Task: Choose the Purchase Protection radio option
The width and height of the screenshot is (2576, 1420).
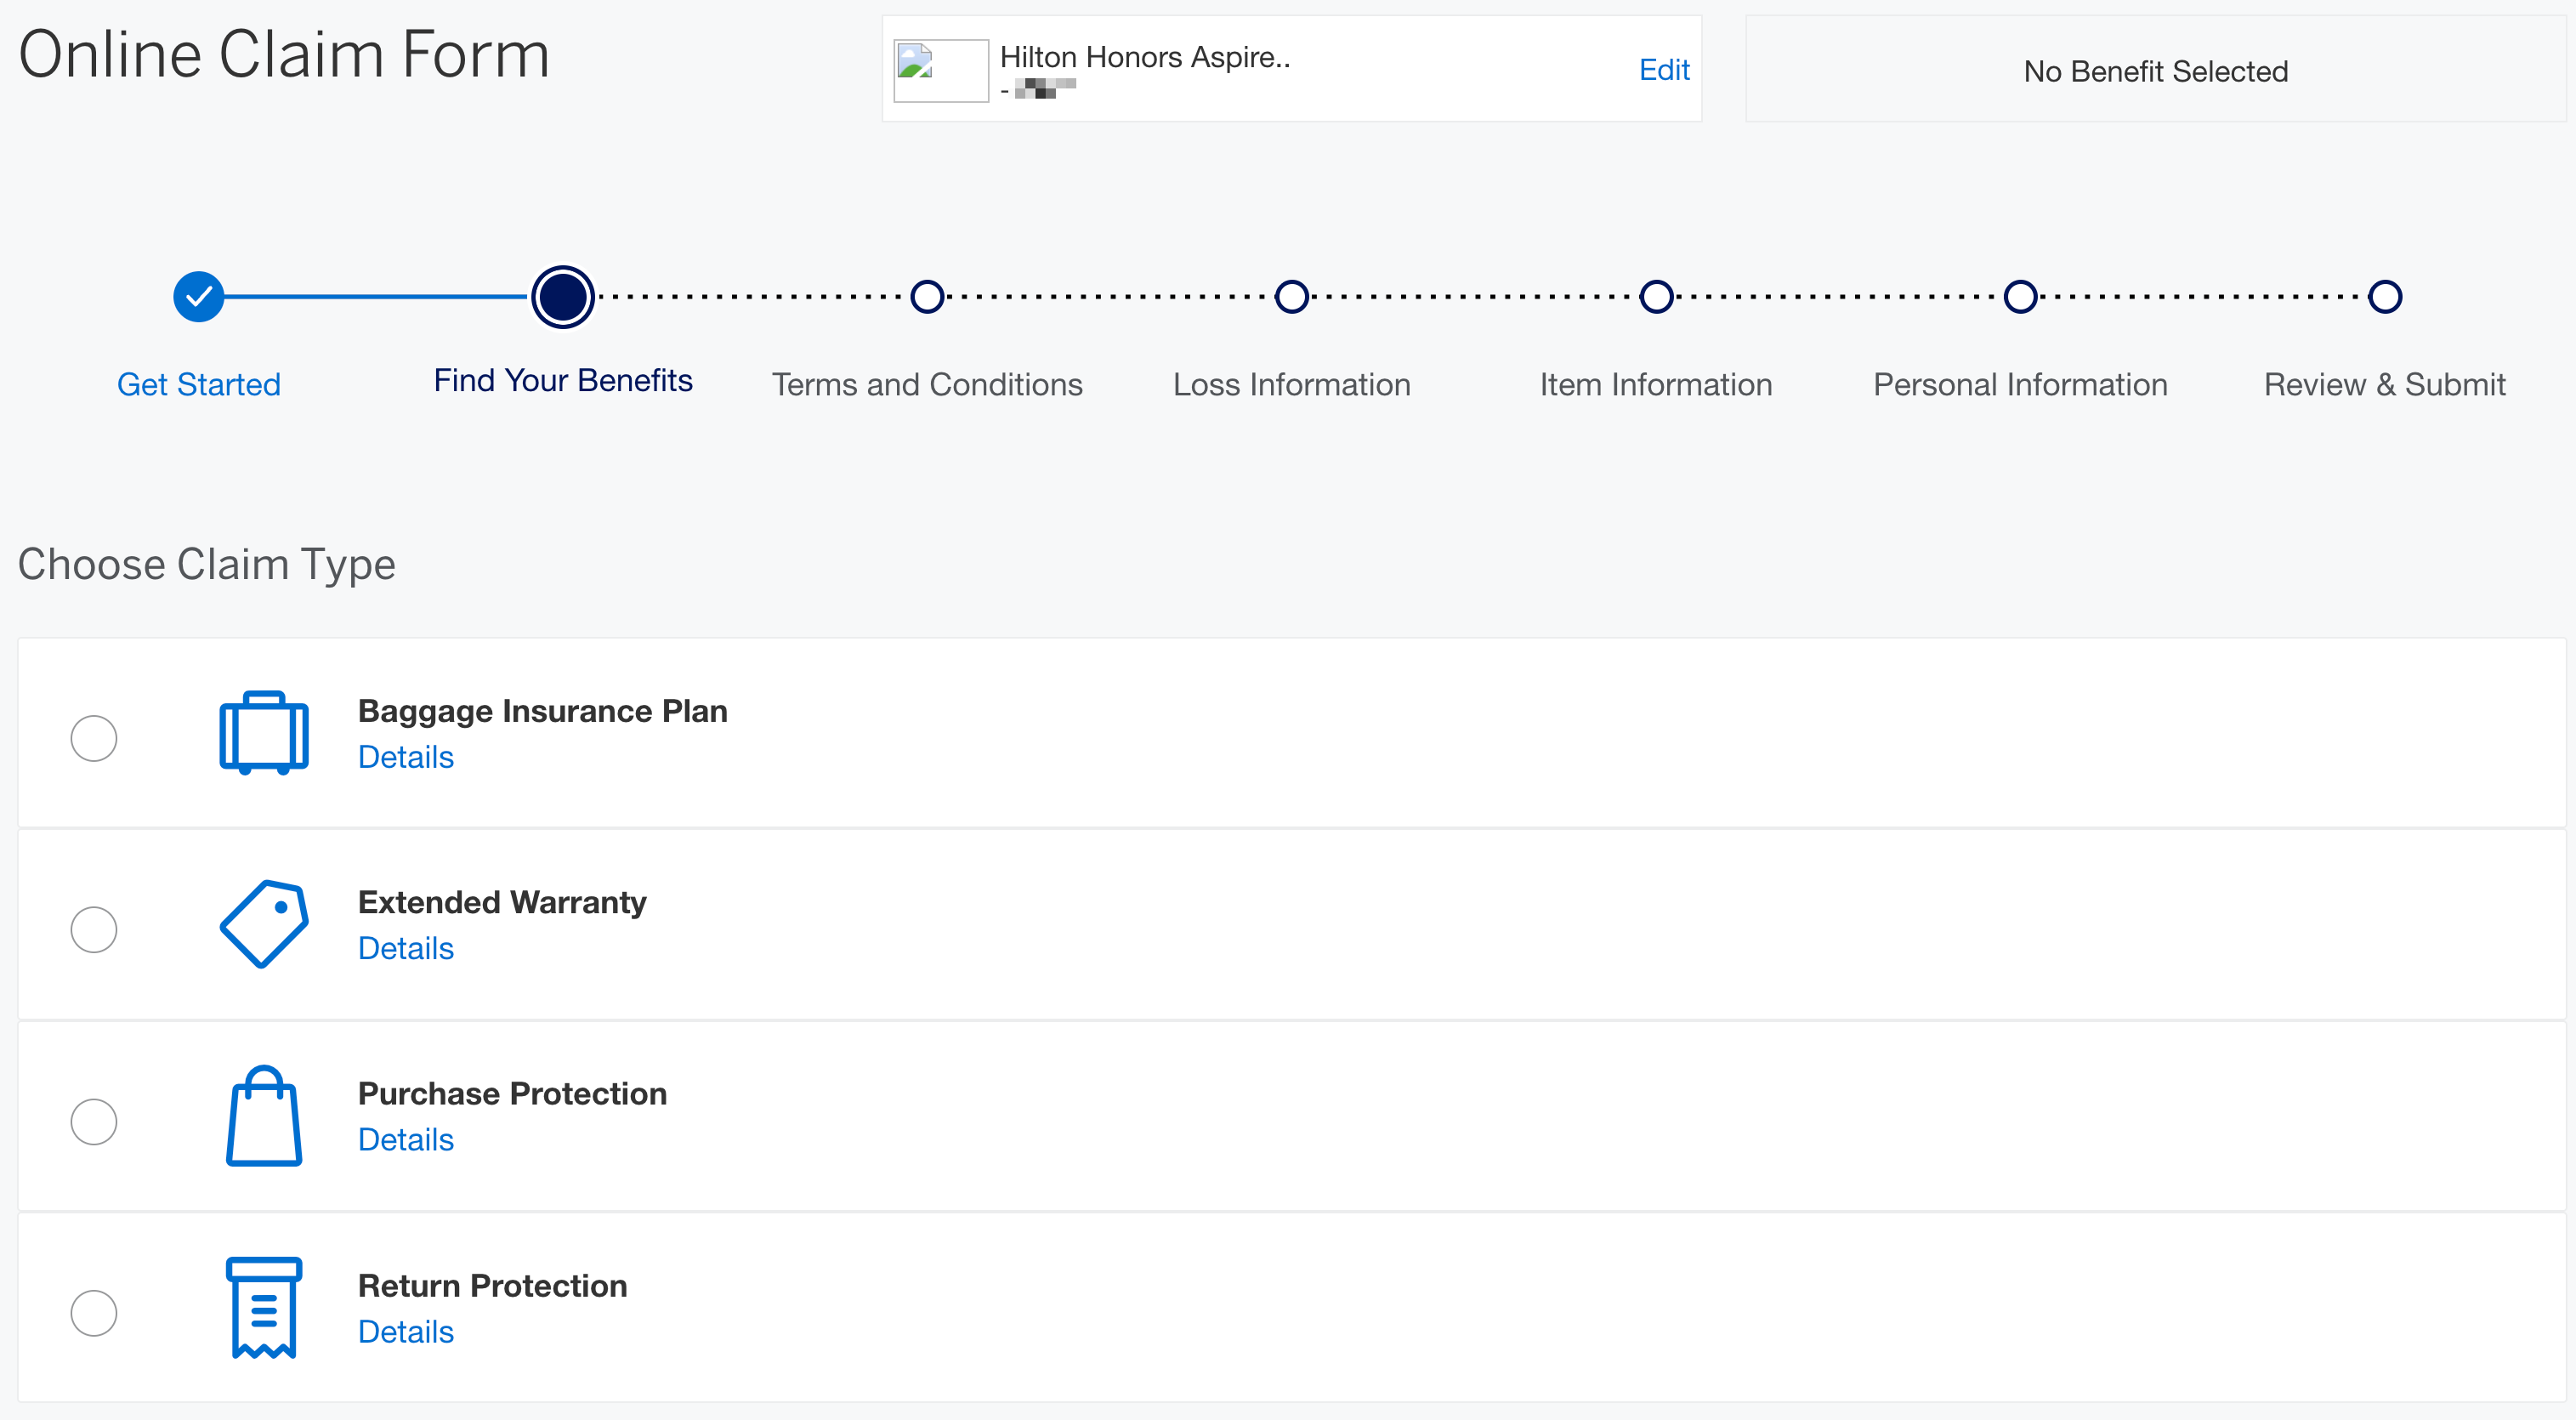Action: (x=94, y=1122)
